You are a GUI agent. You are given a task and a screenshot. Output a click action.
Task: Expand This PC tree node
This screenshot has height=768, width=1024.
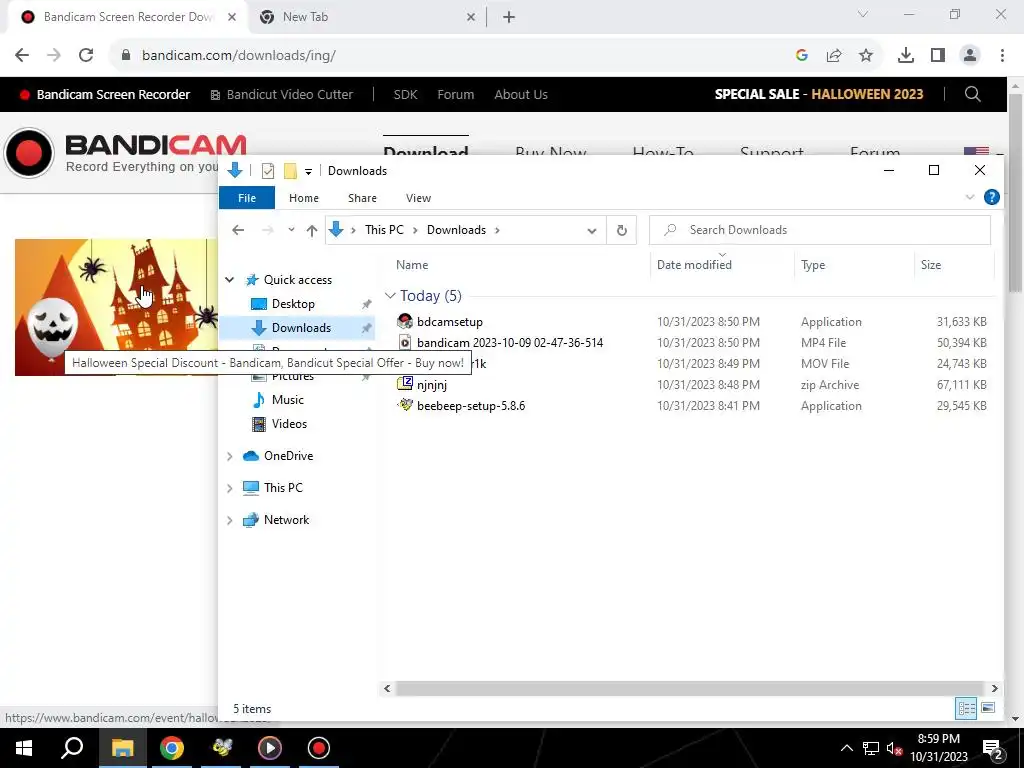[x=229, y=488]
